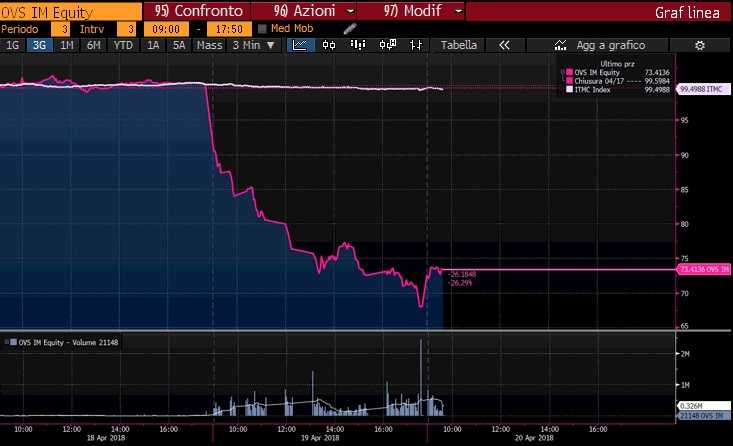Click the 21148 OVS IM volume tag
The image size is (733, 446).
pyautogui.click(x=703, y=416)
